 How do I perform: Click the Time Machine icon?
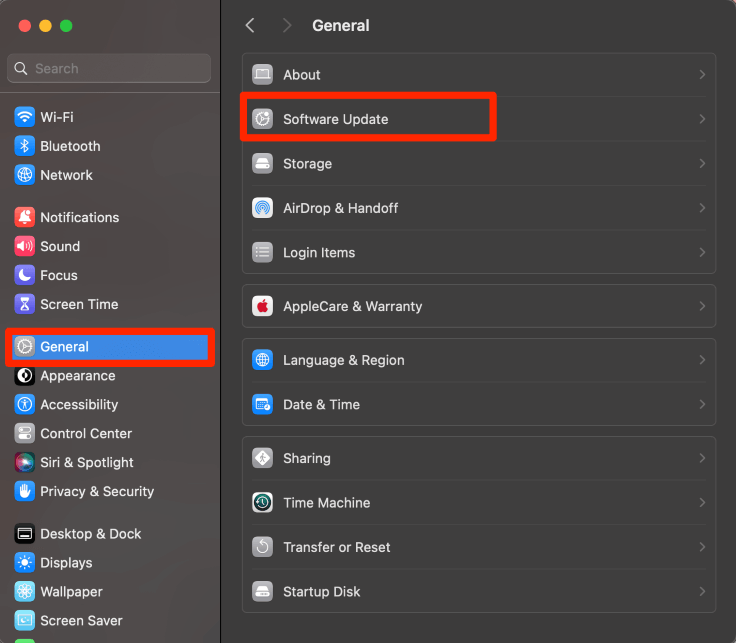[262, 503]
